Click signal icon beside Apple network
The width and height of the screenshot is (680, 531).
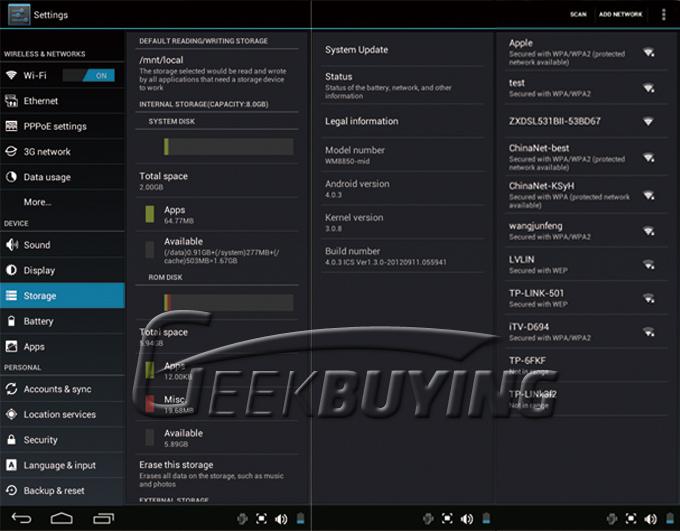649,52
